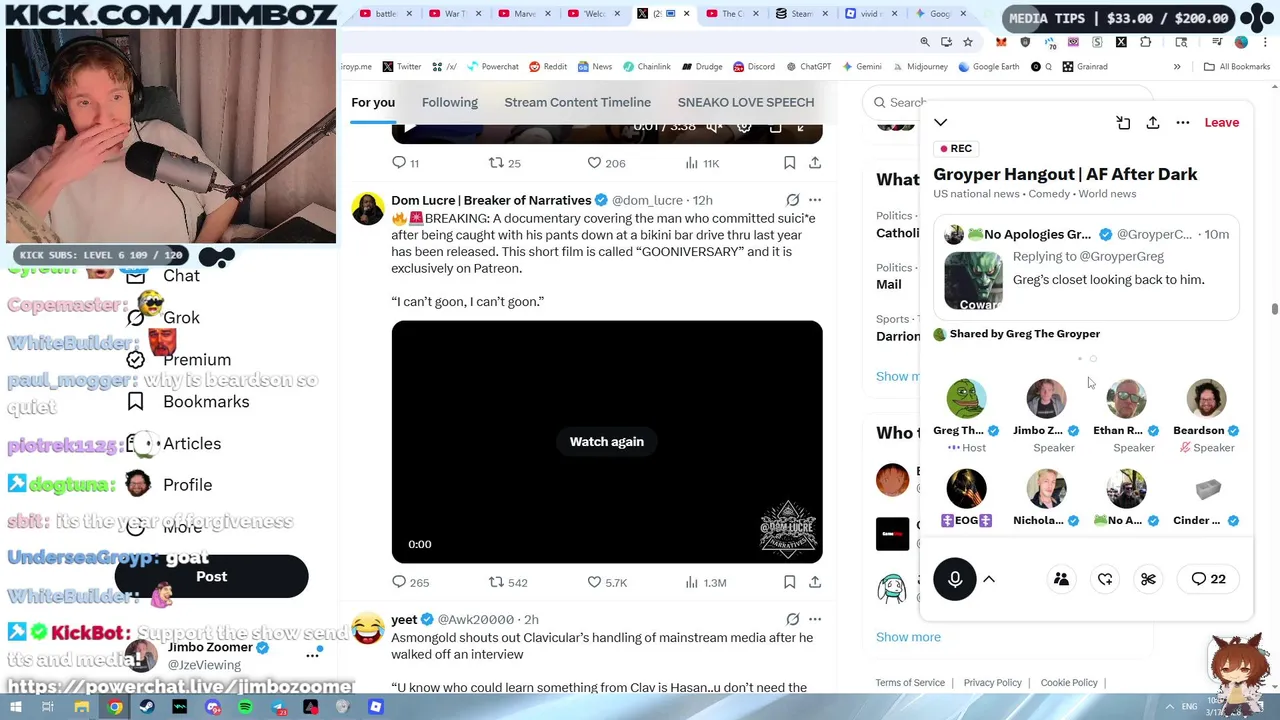Switch to the Following tab

tap(449, 102)
